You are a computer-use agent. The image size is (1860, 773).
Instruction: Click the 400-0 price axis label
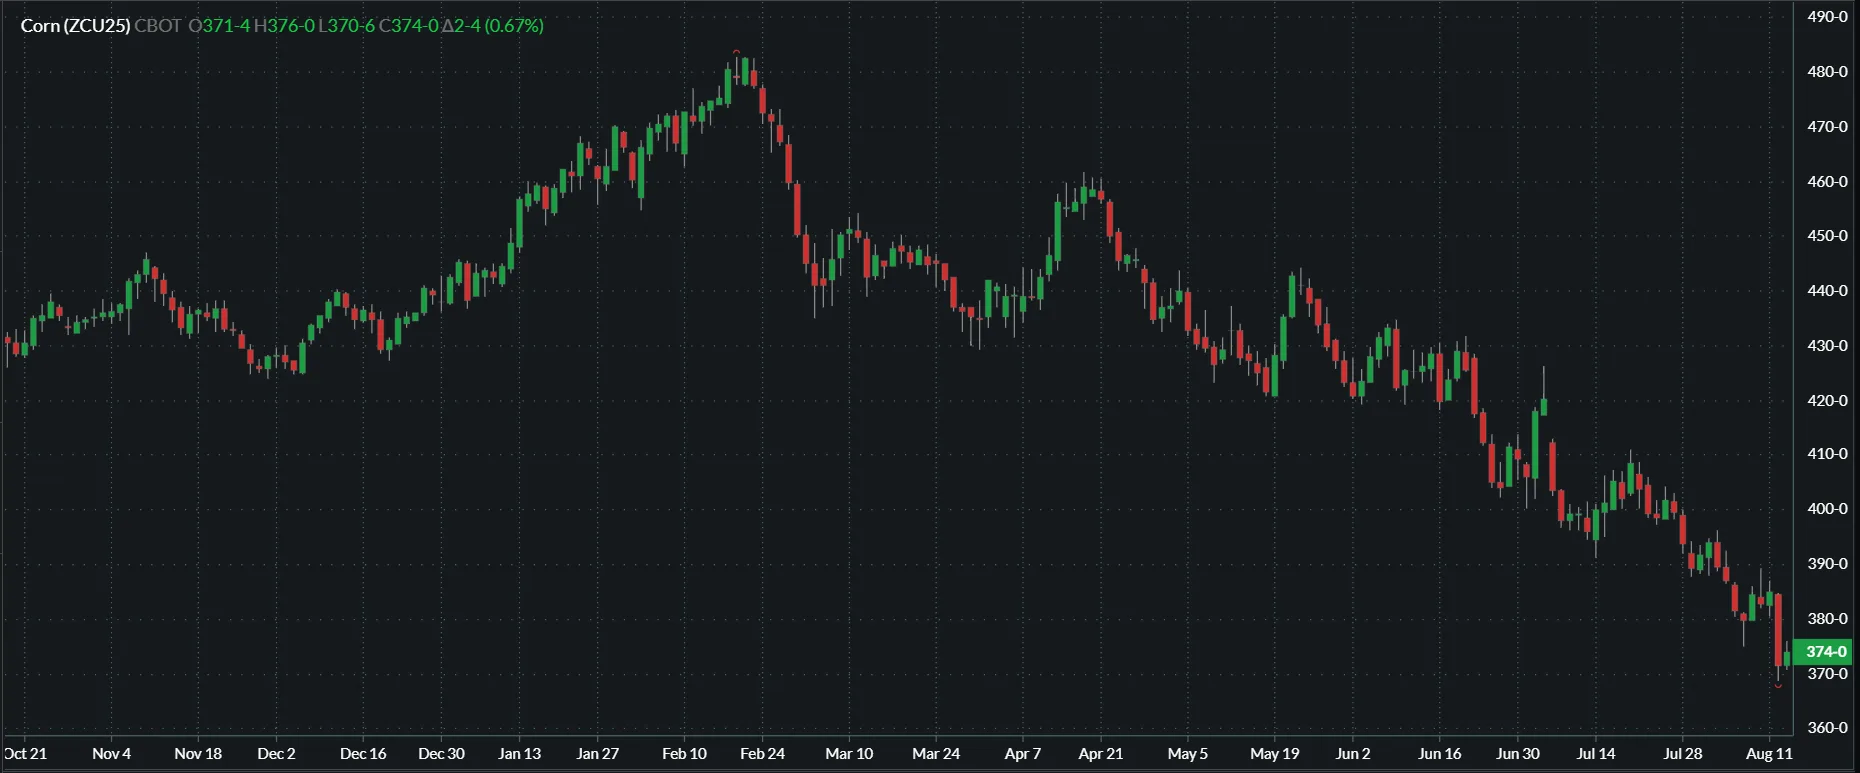coord(1827,509)
